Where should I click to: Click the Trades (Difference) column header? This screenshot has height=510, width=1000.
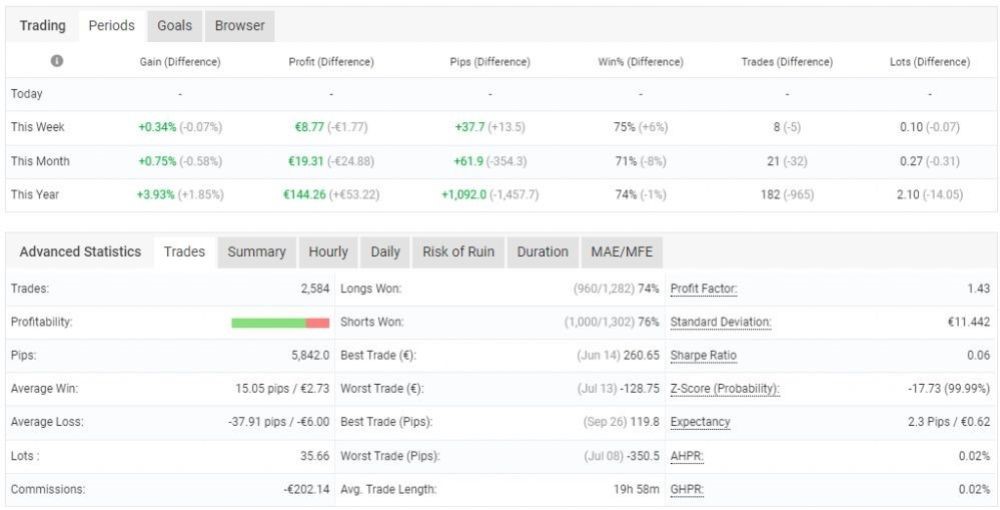point(787,62)
